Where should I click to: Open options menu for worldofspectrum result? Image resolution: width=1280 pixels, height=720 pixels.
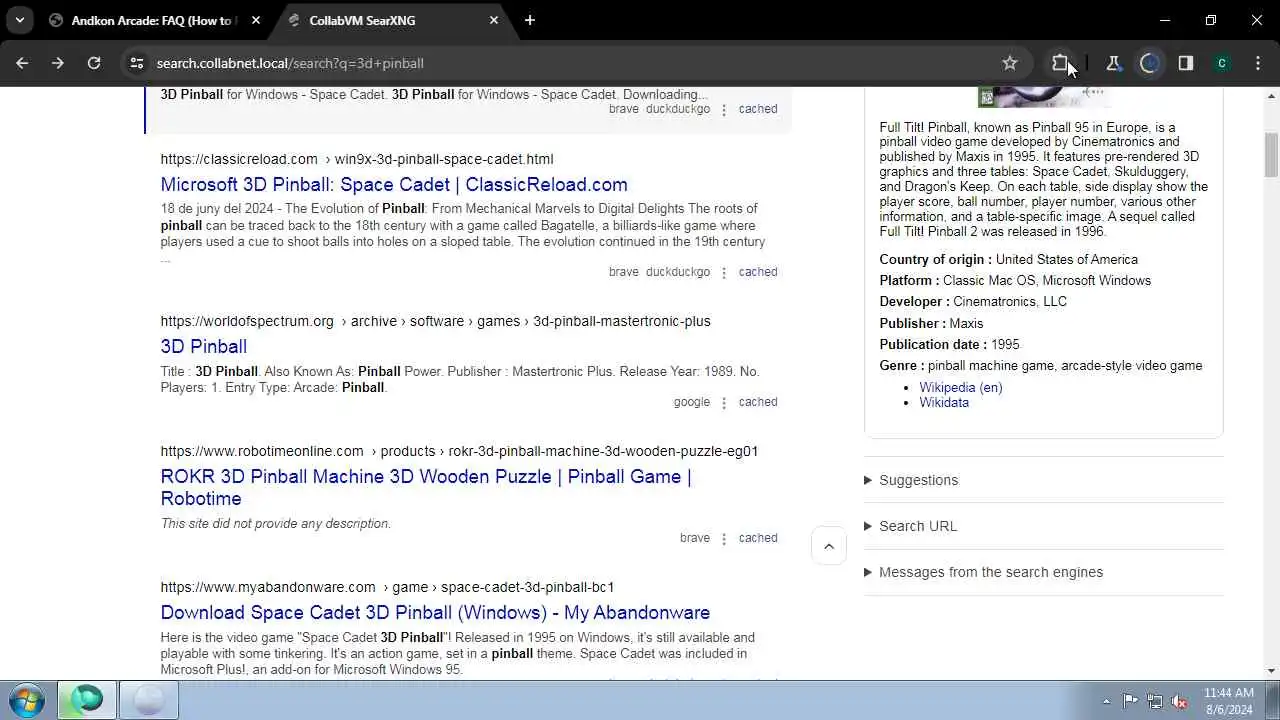724,403
